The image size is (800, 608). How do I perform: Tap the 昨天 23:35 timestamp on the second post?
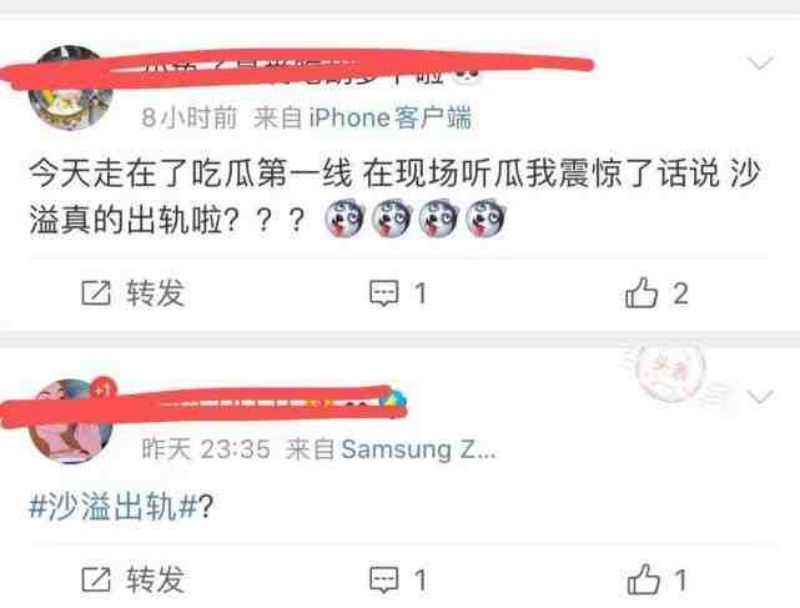click(206, 450)
